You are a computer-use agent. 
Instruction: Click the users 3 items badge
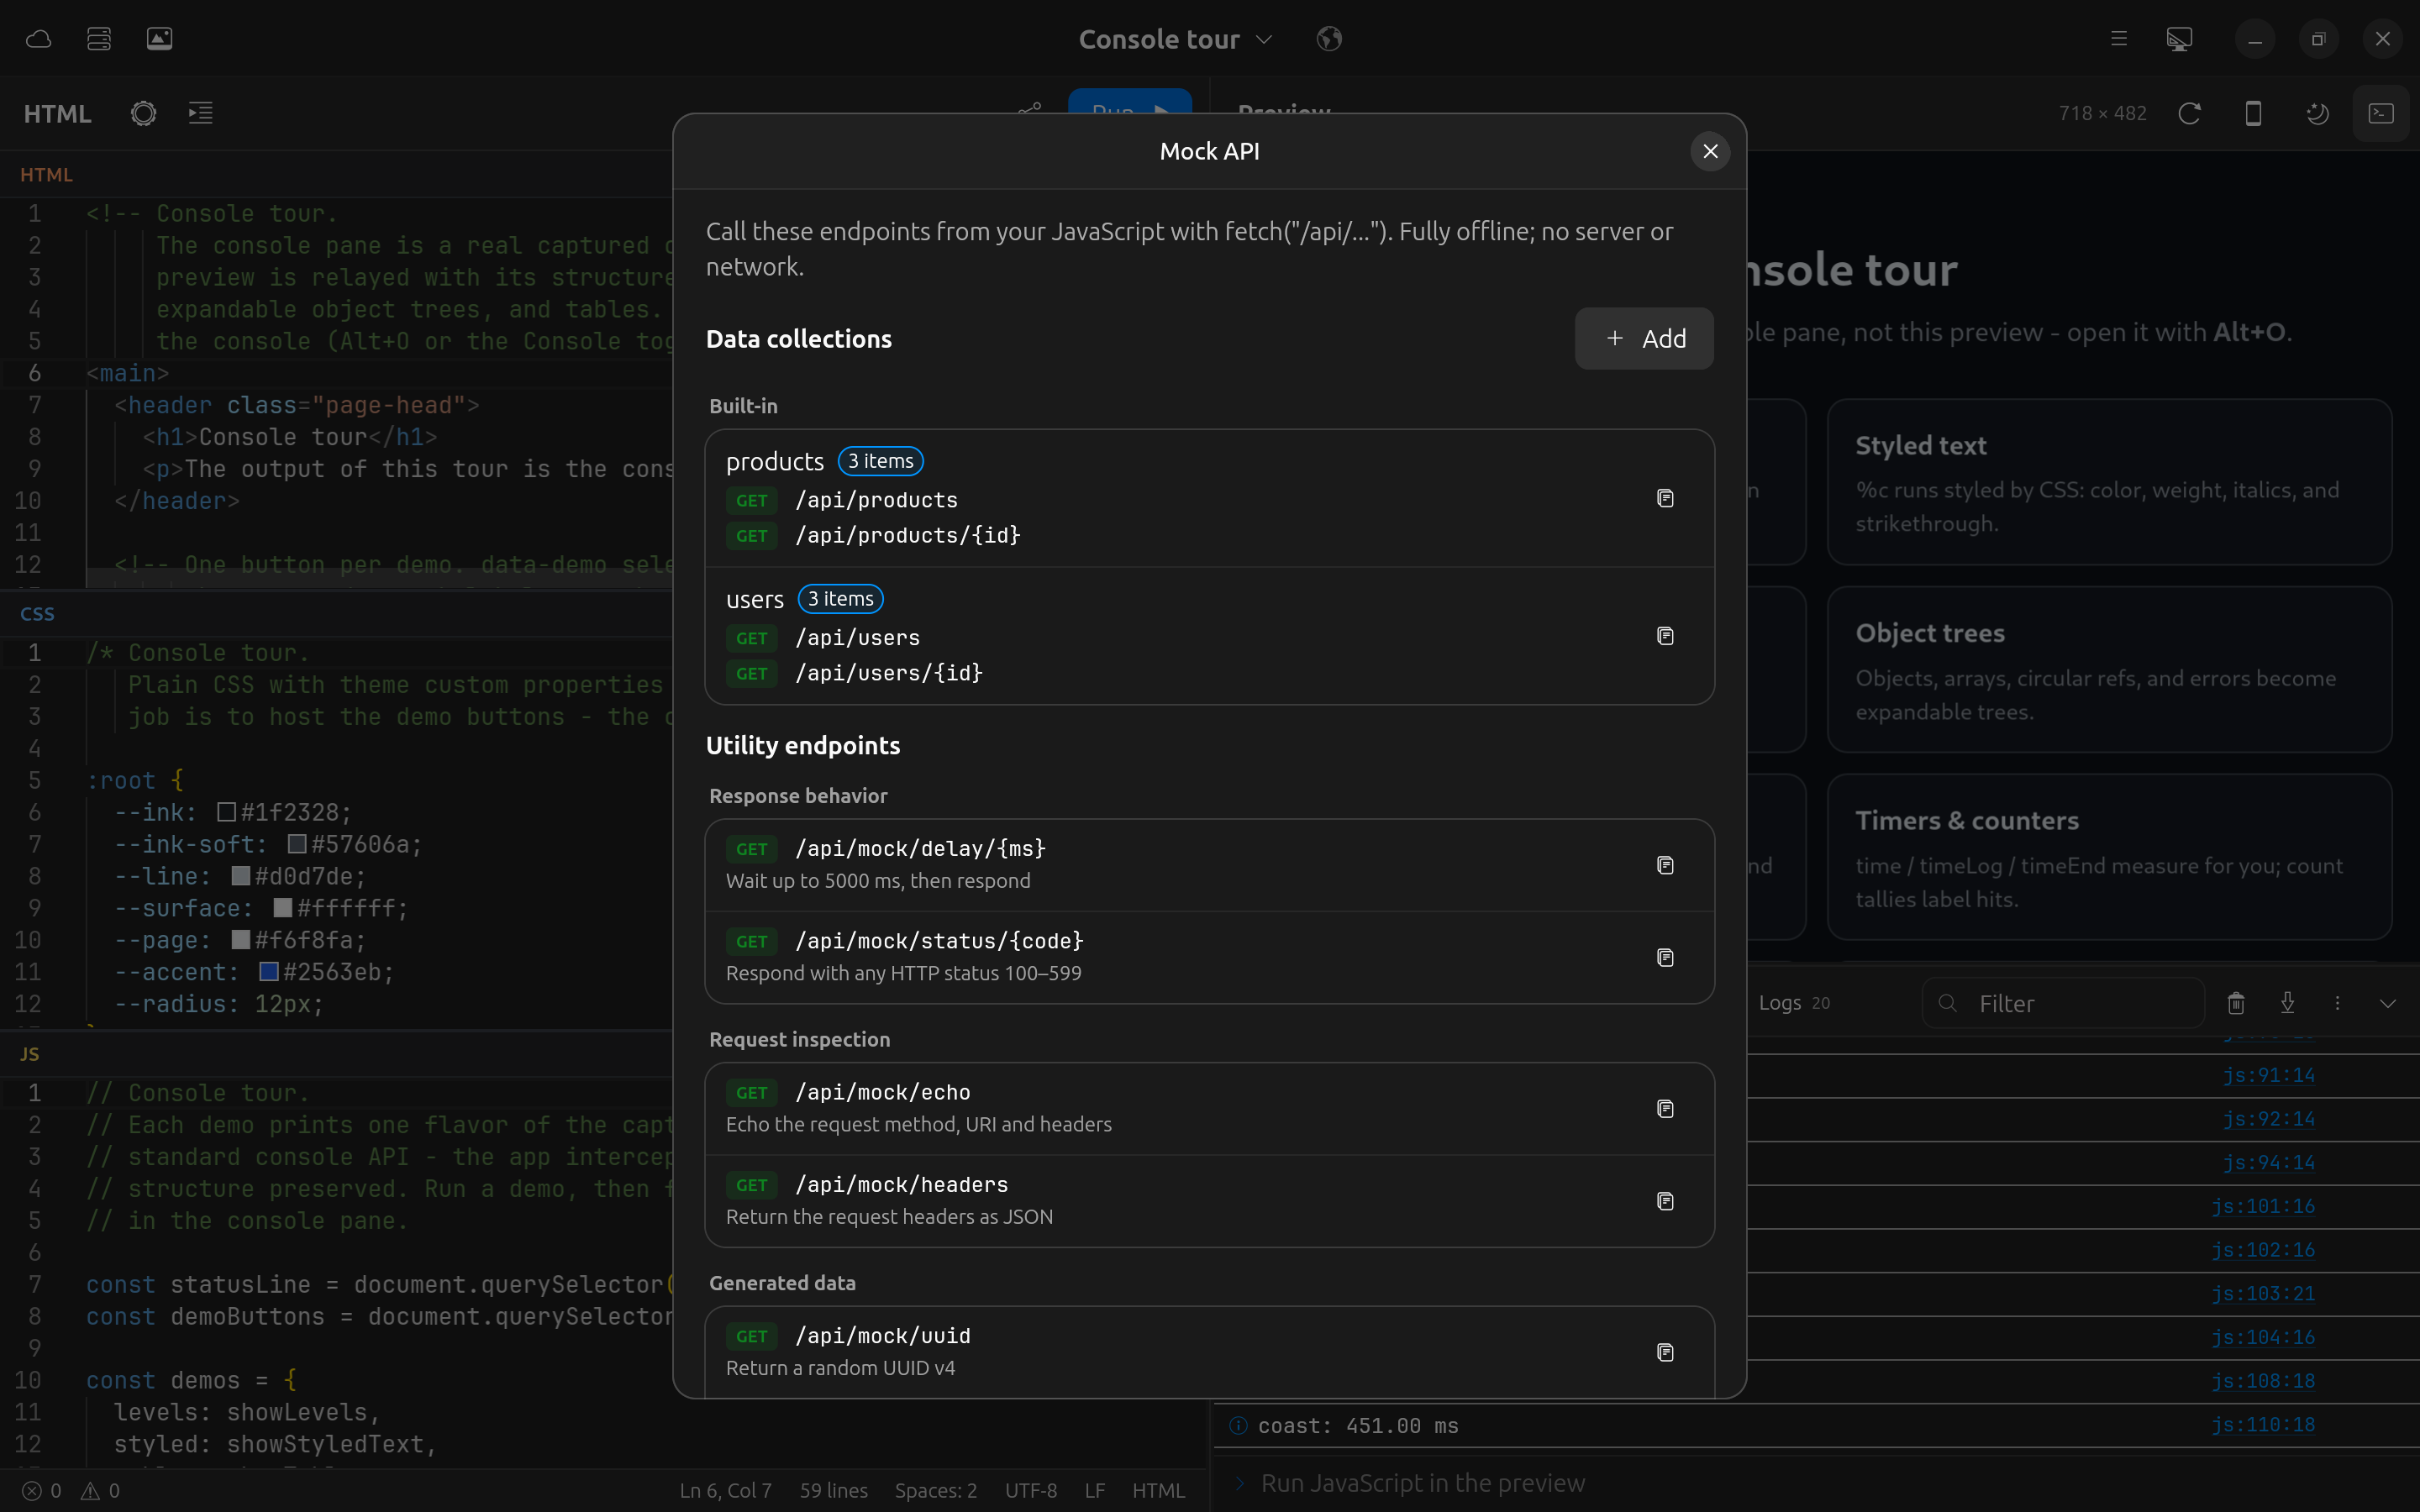tap(840, 599)
